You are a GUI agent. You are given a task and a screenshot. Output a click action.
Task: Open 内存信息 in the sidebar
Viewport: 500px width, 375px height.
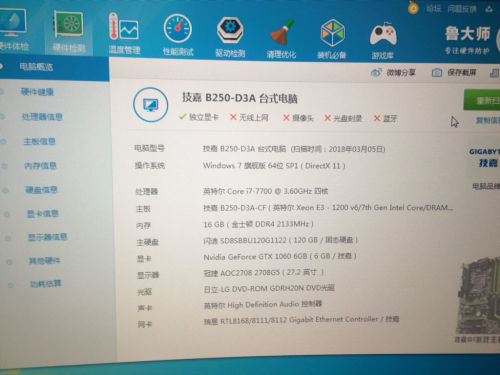(40, 166)
